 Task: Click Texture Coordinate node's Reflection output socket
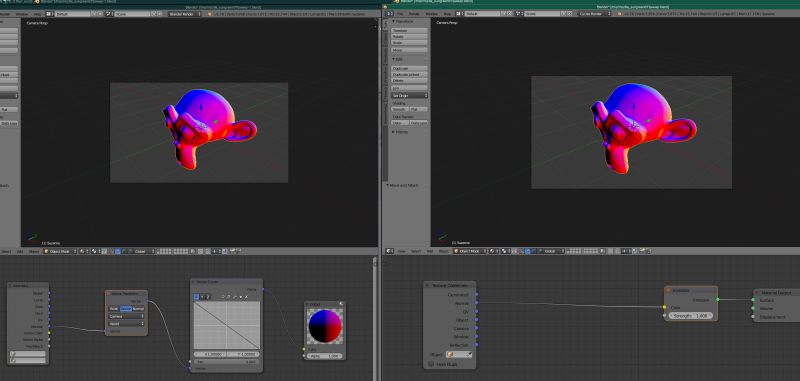(477, 345)
